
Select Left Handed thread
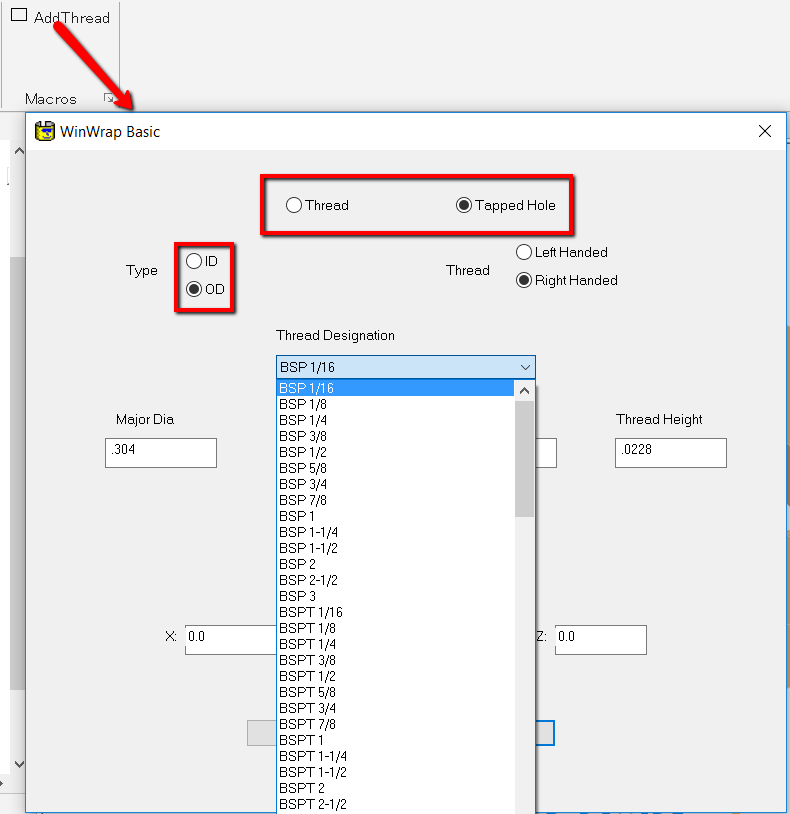524,252
